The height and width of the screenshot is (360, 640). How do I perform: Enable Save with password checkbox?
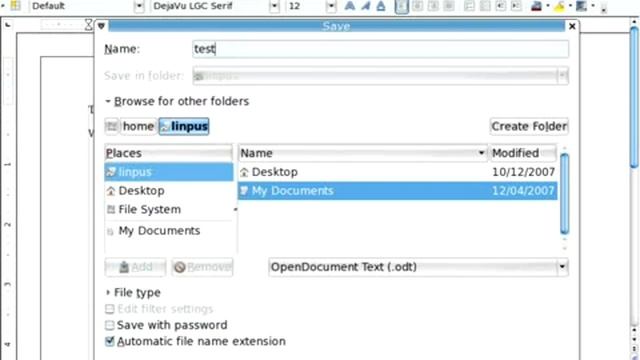click(x=109, y=325)
